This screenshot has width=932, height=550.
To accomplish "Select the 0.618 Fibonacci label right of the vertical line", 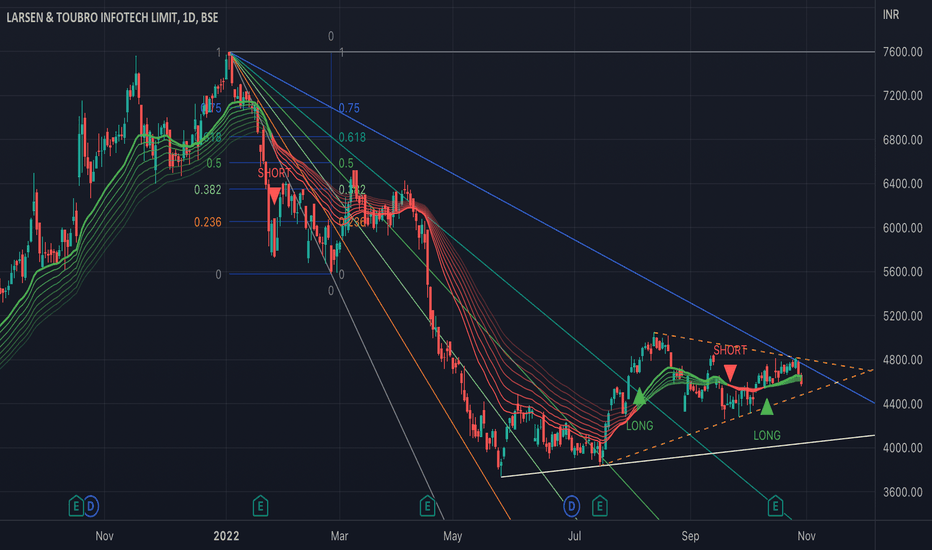I will 352,137.
